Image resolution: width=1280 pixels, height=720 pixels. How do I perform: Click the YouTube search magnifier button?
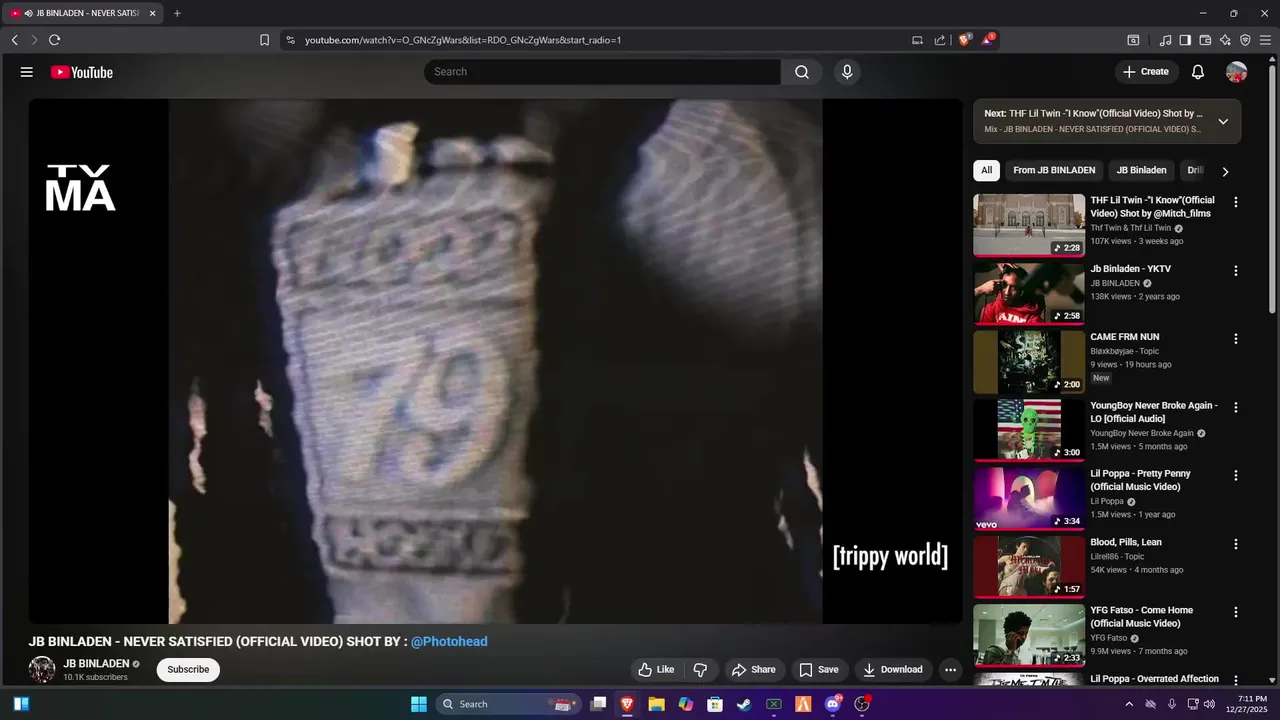[x=802, y=72]
